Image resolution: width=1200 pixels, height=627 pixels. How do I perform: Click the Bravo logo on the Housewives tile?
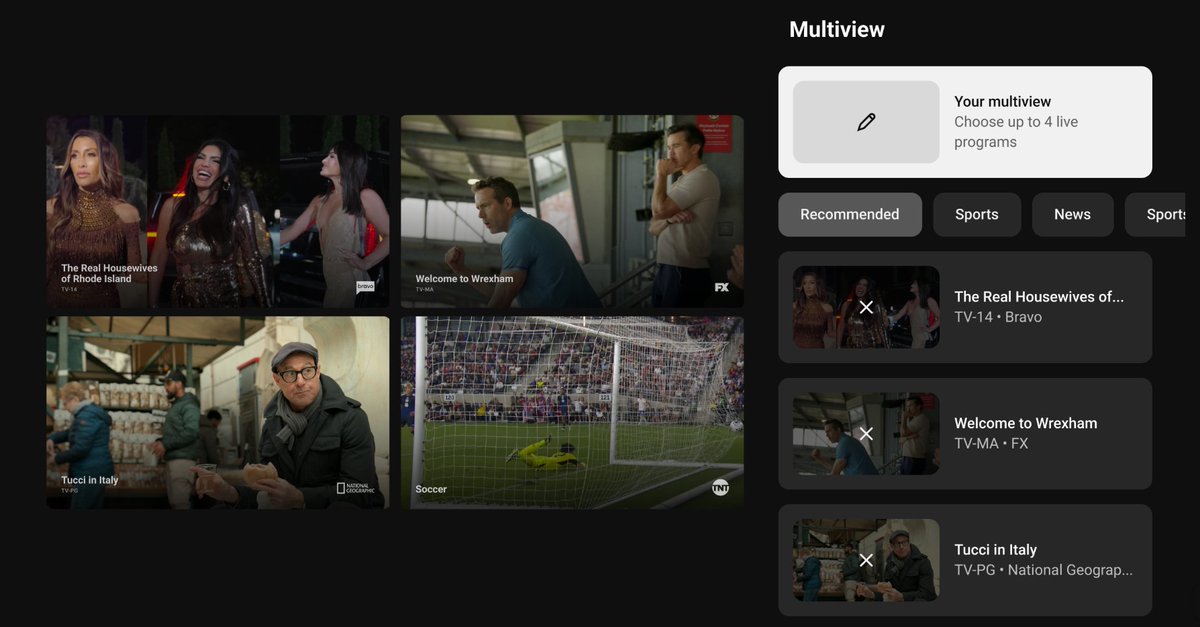[x=365, y=287]
